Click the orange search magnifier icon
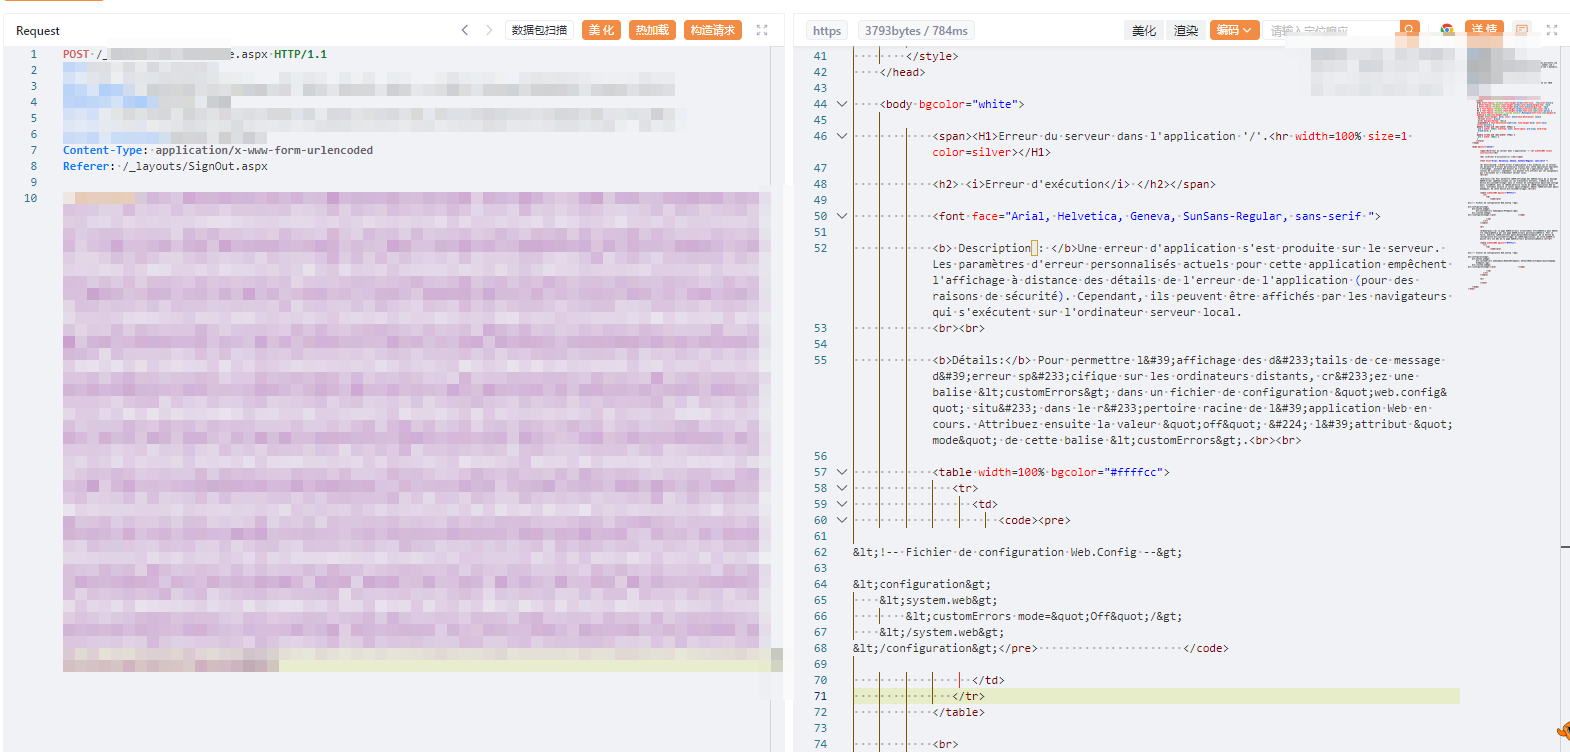 1409,30
